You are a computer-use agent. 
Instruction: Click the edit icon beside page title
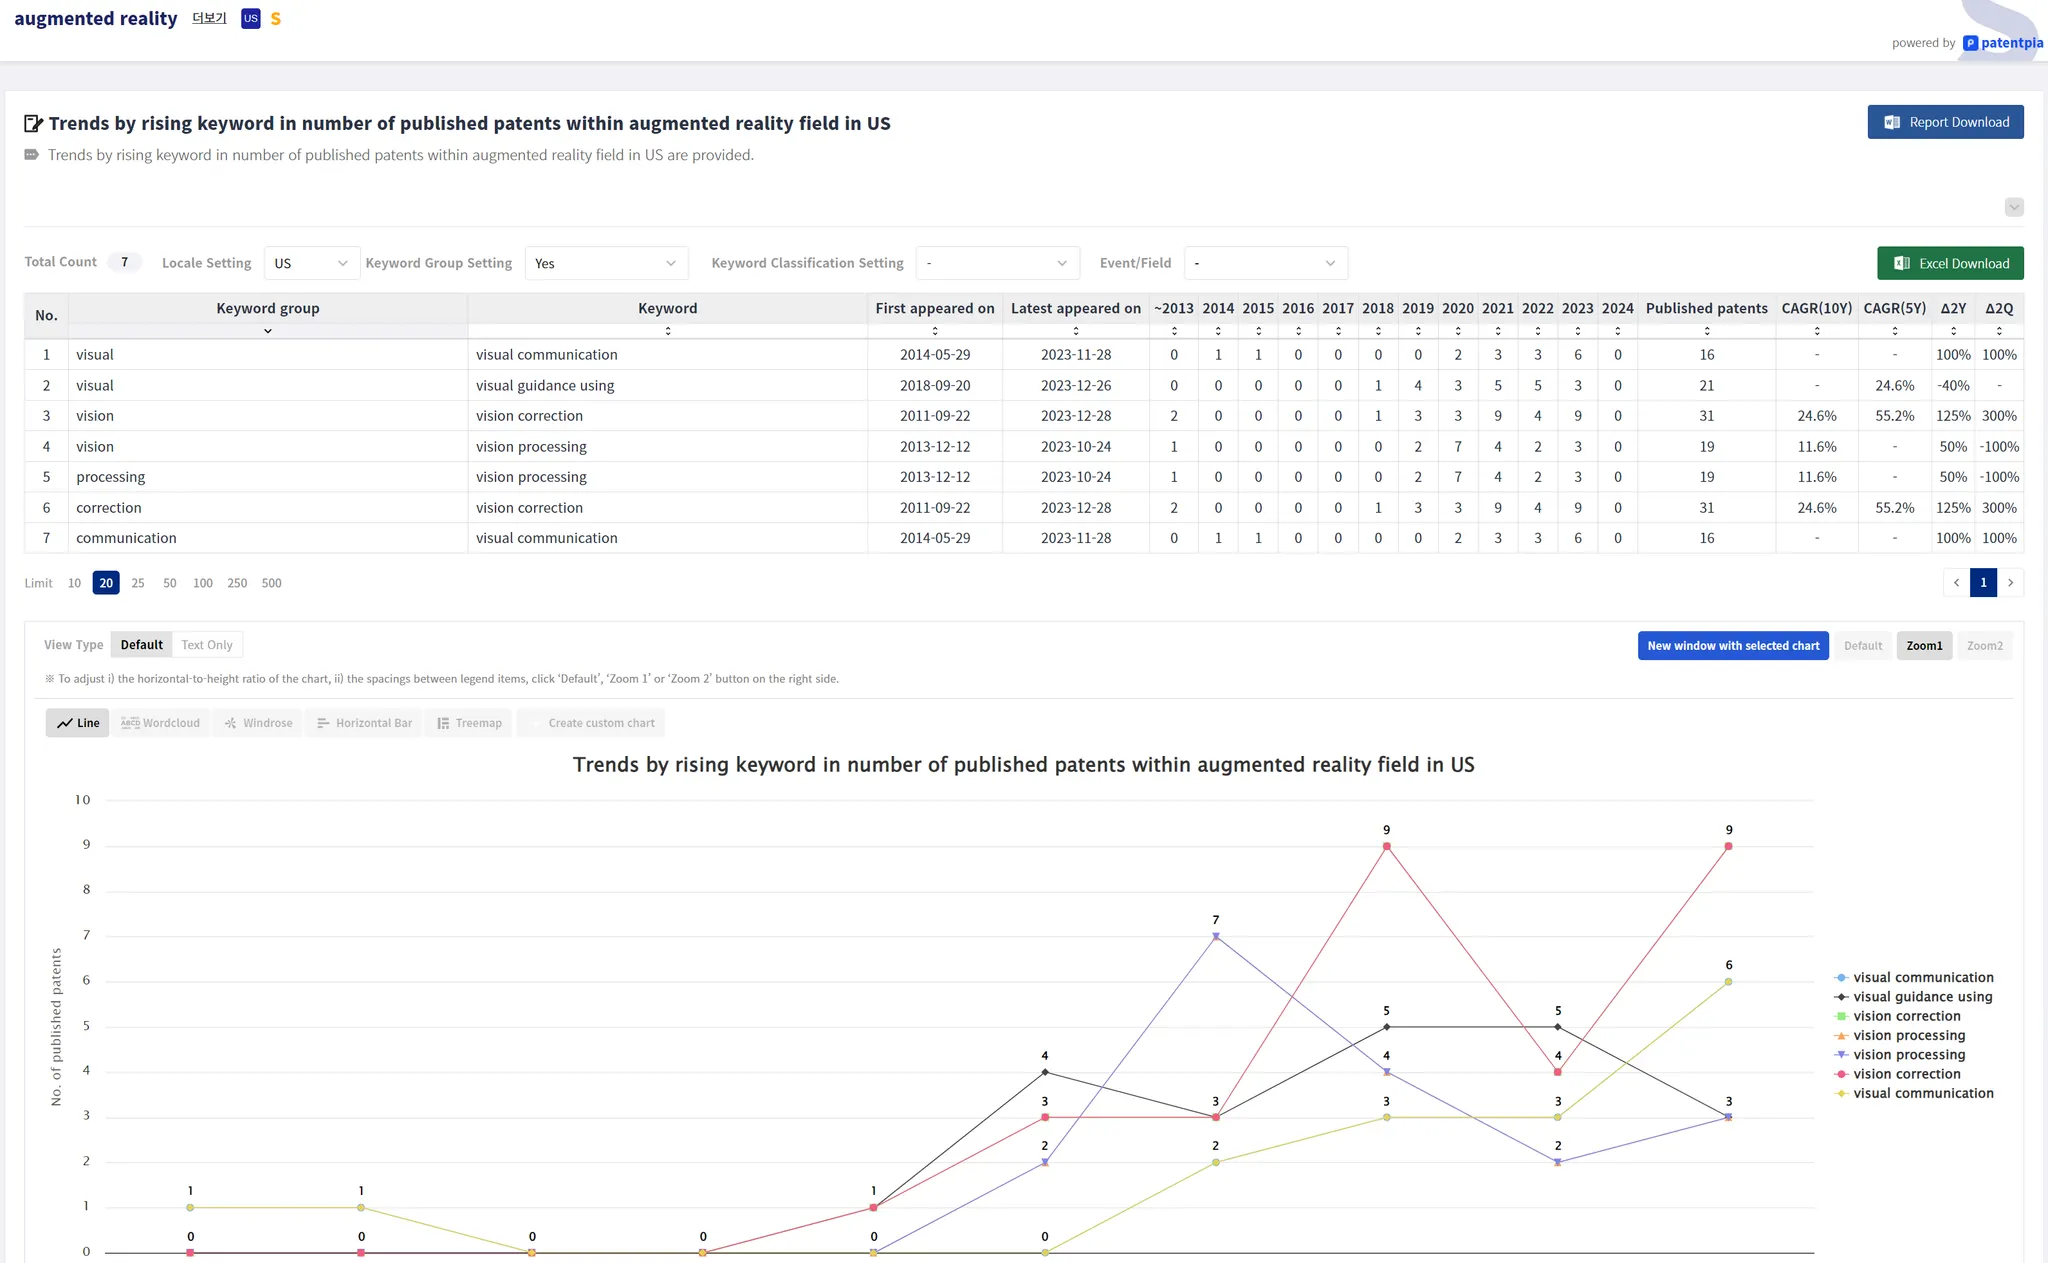[33, 124]
